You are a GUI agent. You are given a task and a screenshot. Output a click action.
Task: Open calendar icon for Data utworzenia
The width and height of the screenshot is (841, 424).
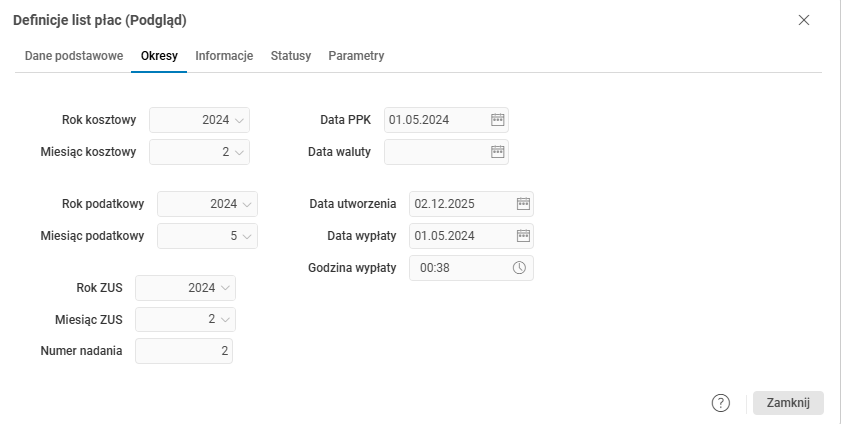pos(523,204)
